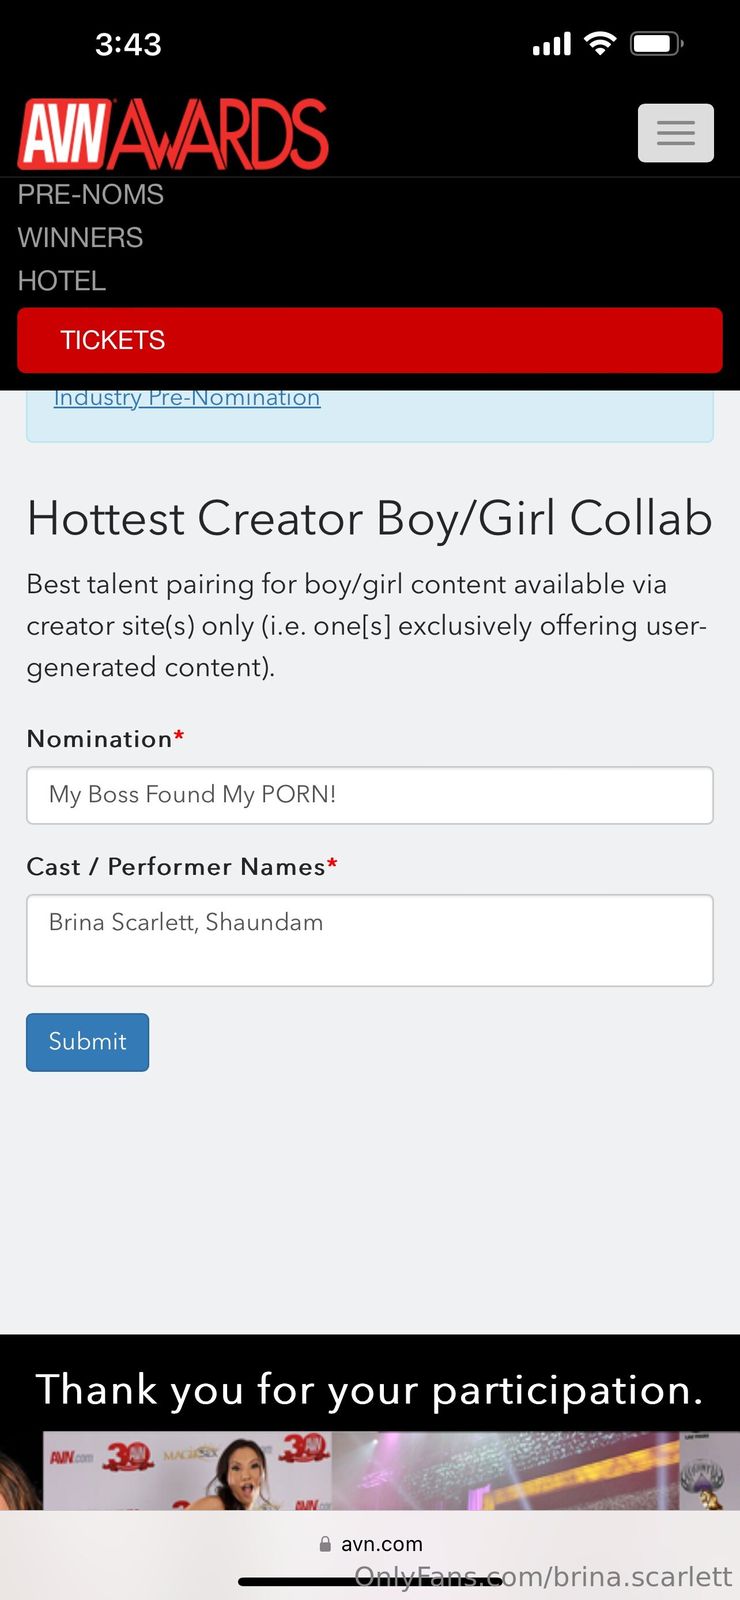Tap the avn.com address bar
The width and height of the screenshot is (740, 1600).
(380, 1544)
